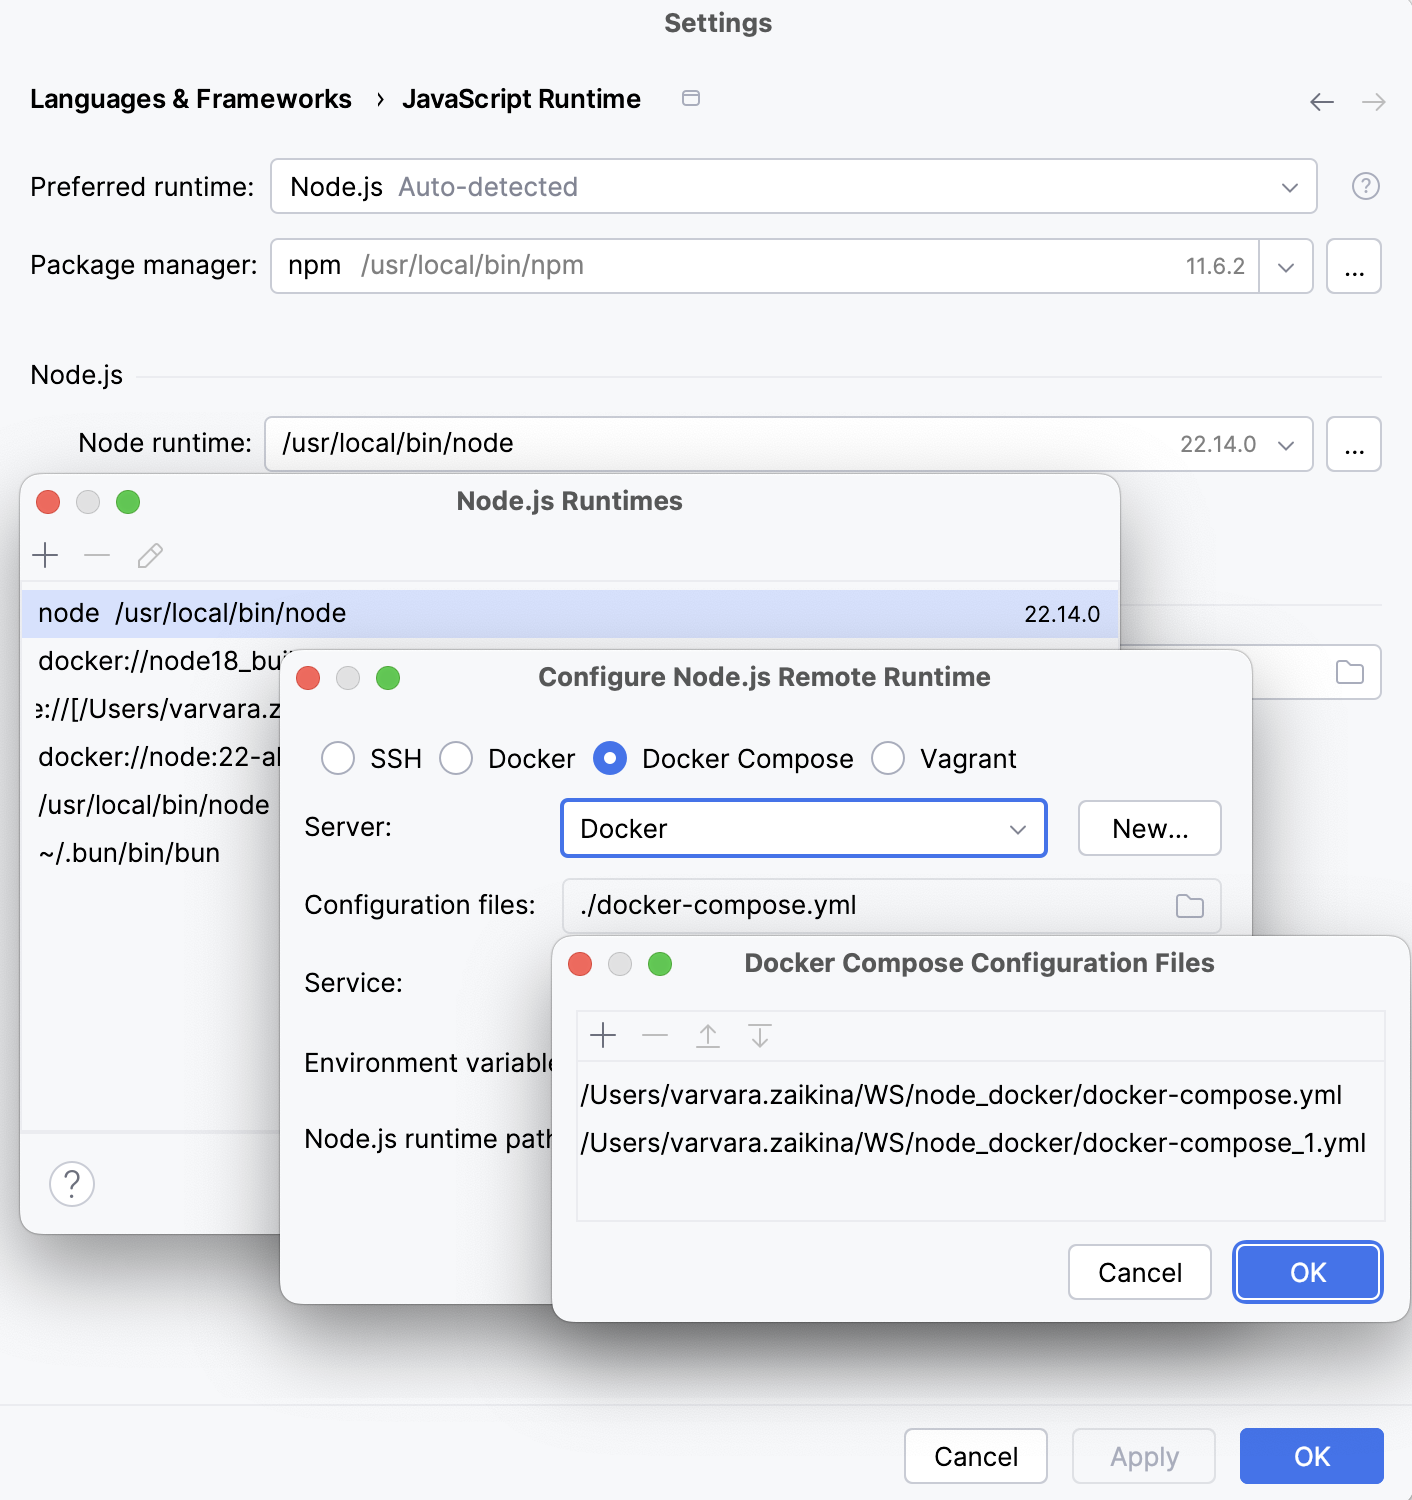Select the docker-compose_1.yml file entry
This screenshot has height=1500, width=1412.
974,1143
